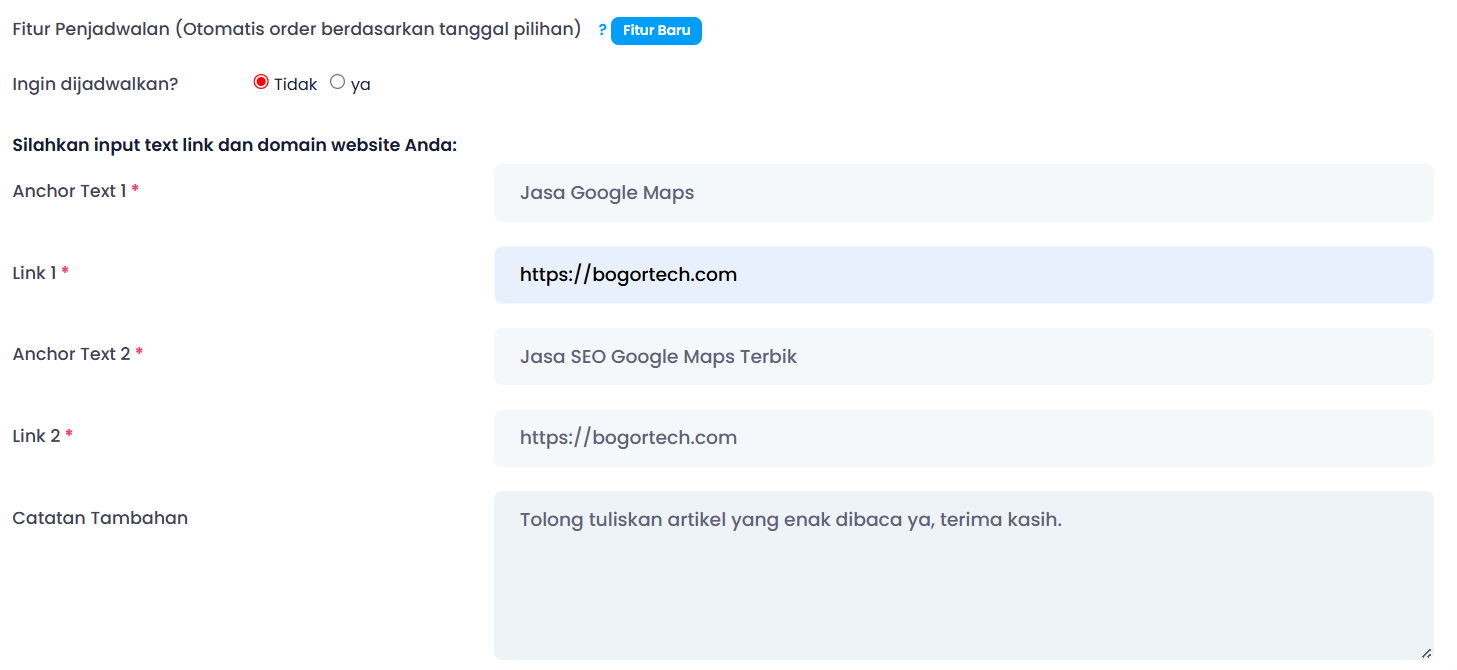
Task: Click the Silahkan input text link heading
Action: click(x=234, y=145)
